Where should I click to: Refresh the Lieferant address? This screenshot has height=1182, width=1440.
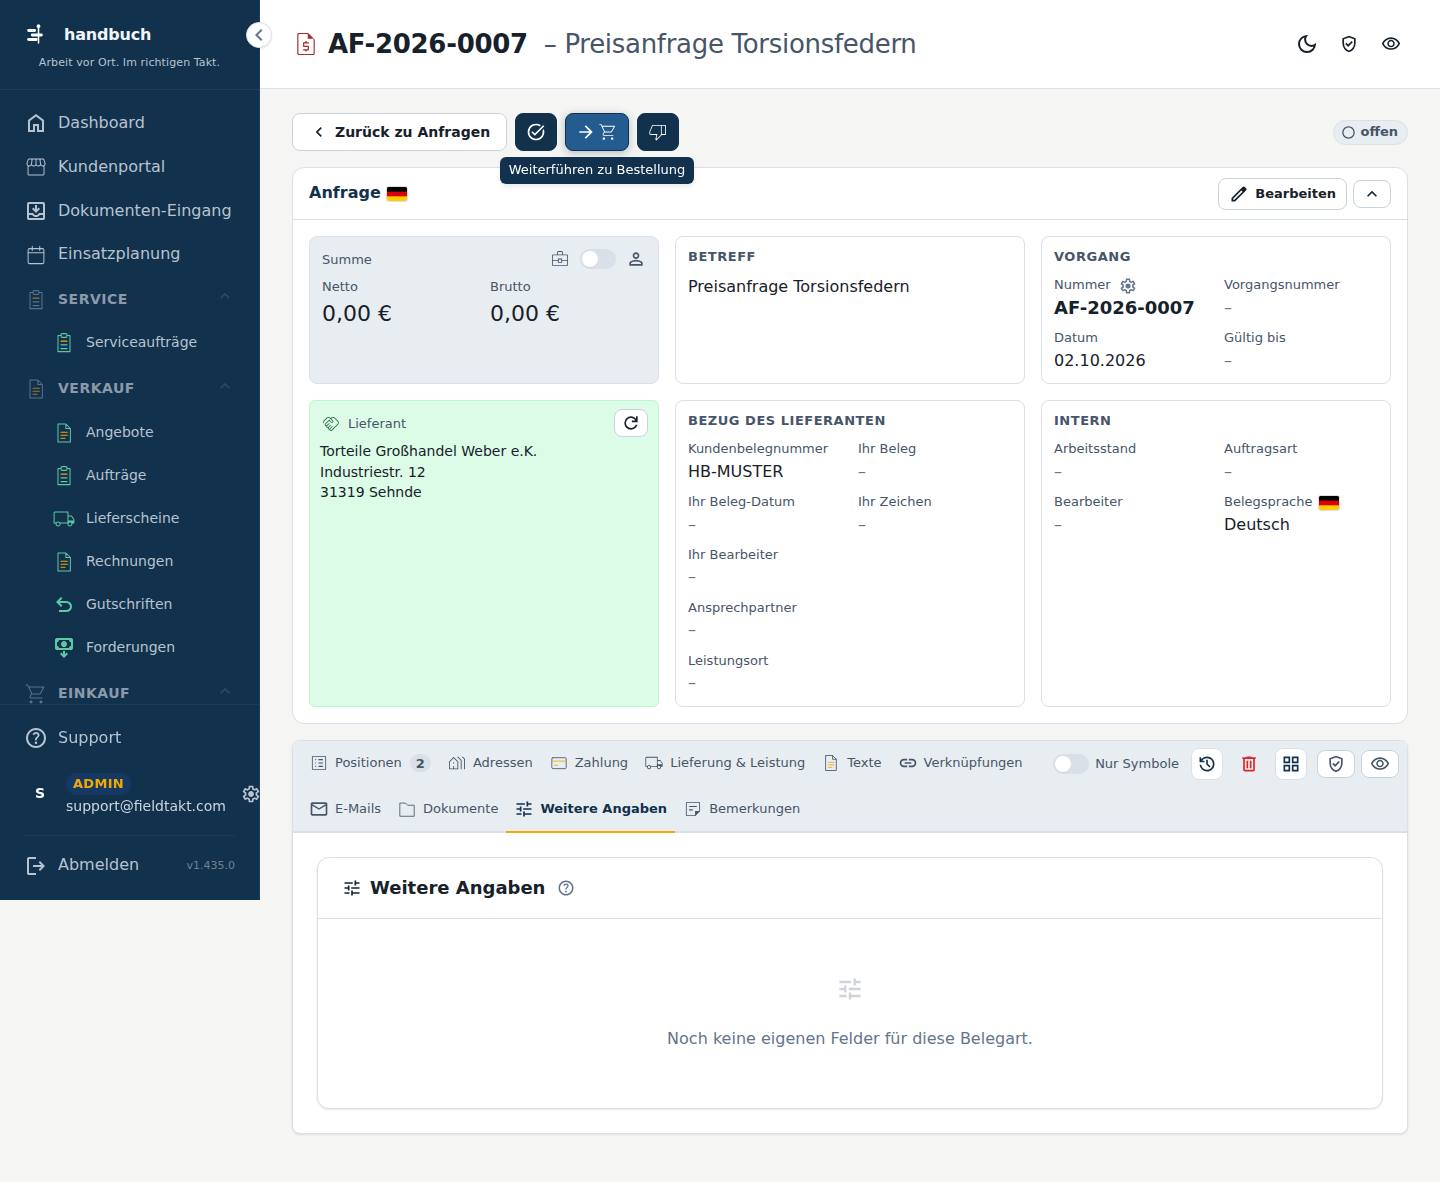coord(631,423)
